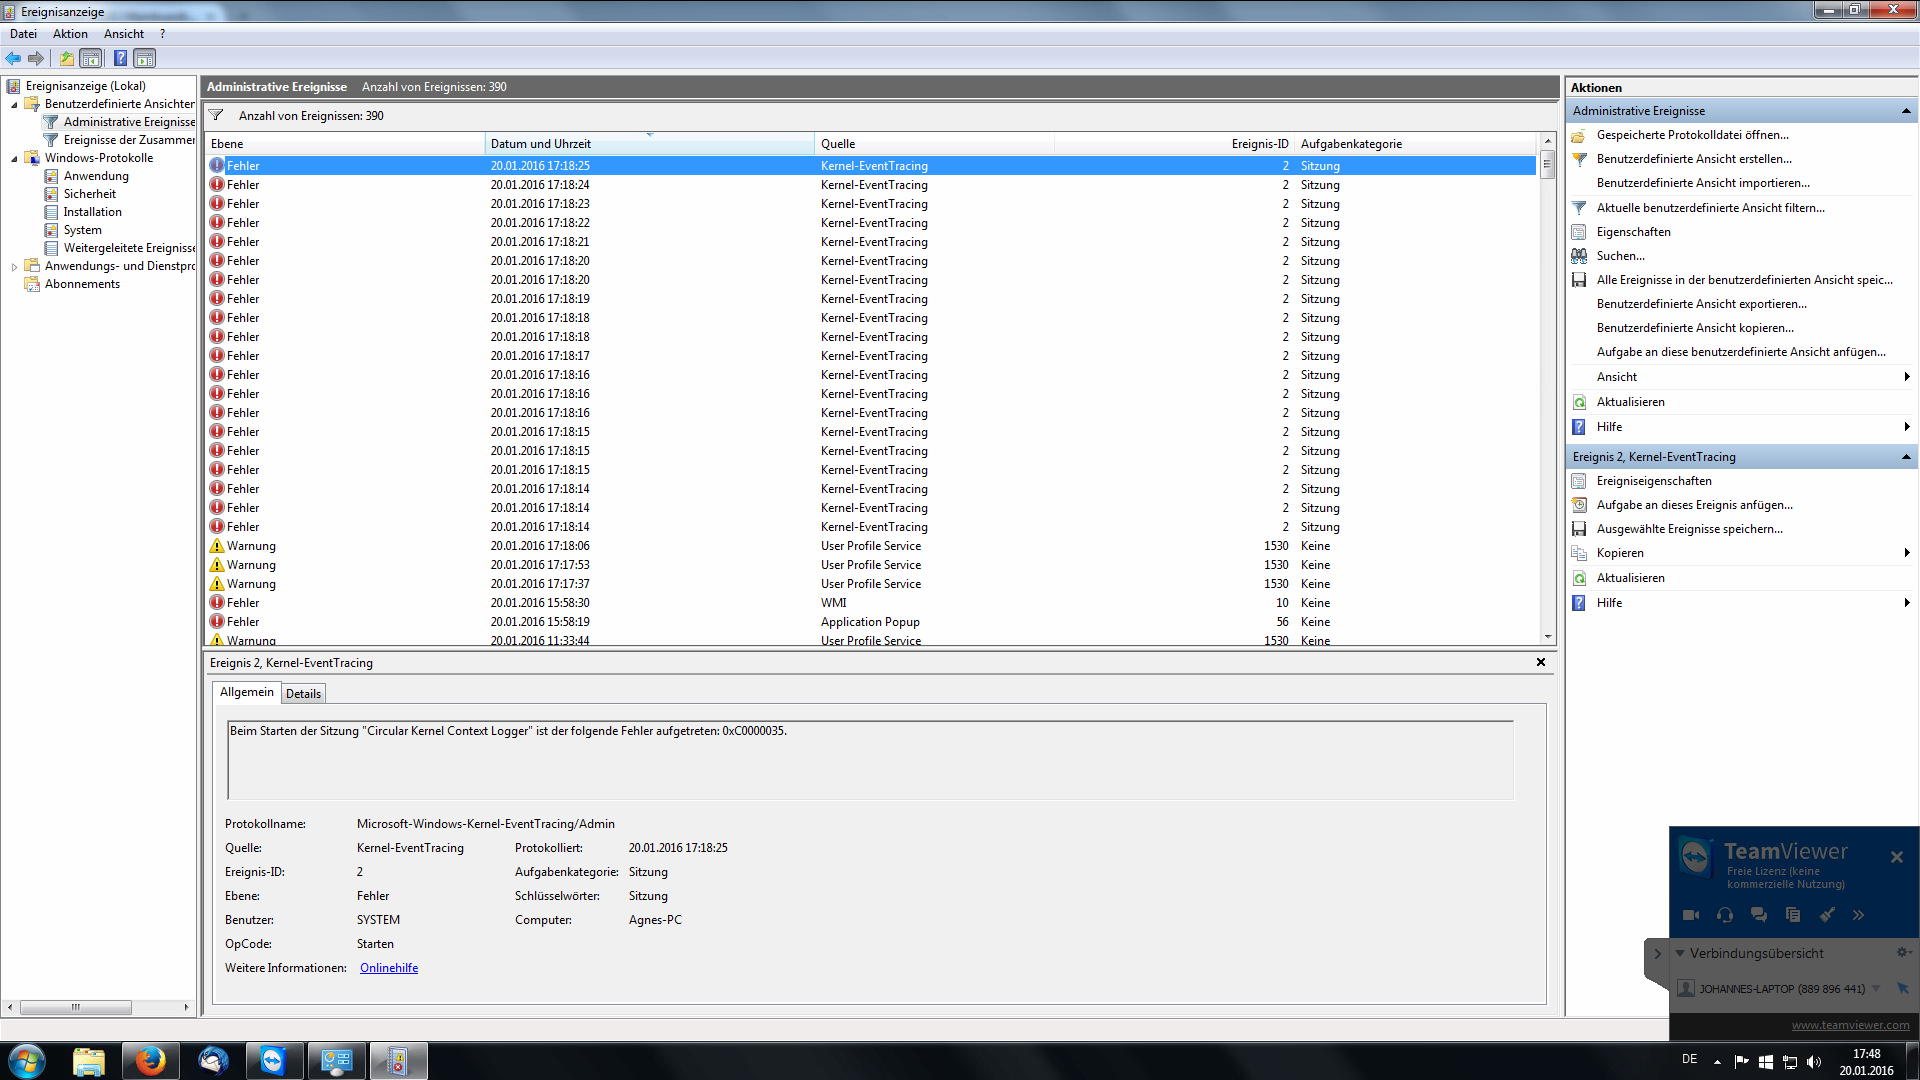This screenshot has height=1080, width=1920.
Task: Click the console tree horizontal scrollbar thumb
Action: [75, 1008]
